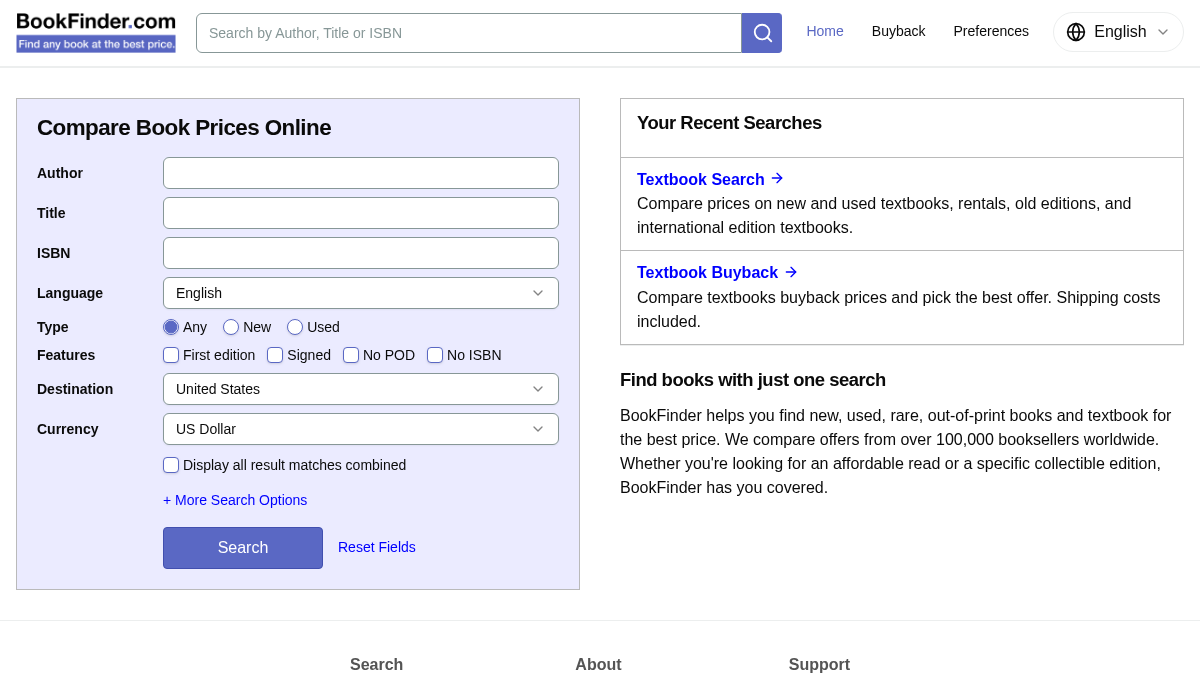
Task: Expand the English site language selector
Action: coord(1118,32)
